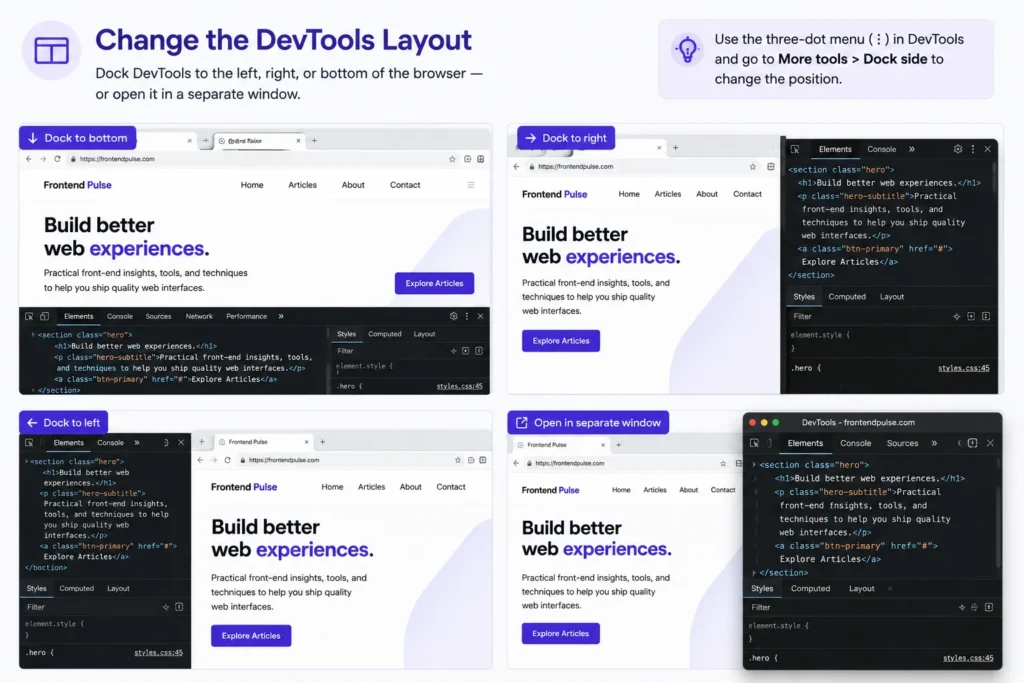Open three-dot menu in right-docked DevTools
The height and width of the screenshot is (683, 1024).
point(973,149)
